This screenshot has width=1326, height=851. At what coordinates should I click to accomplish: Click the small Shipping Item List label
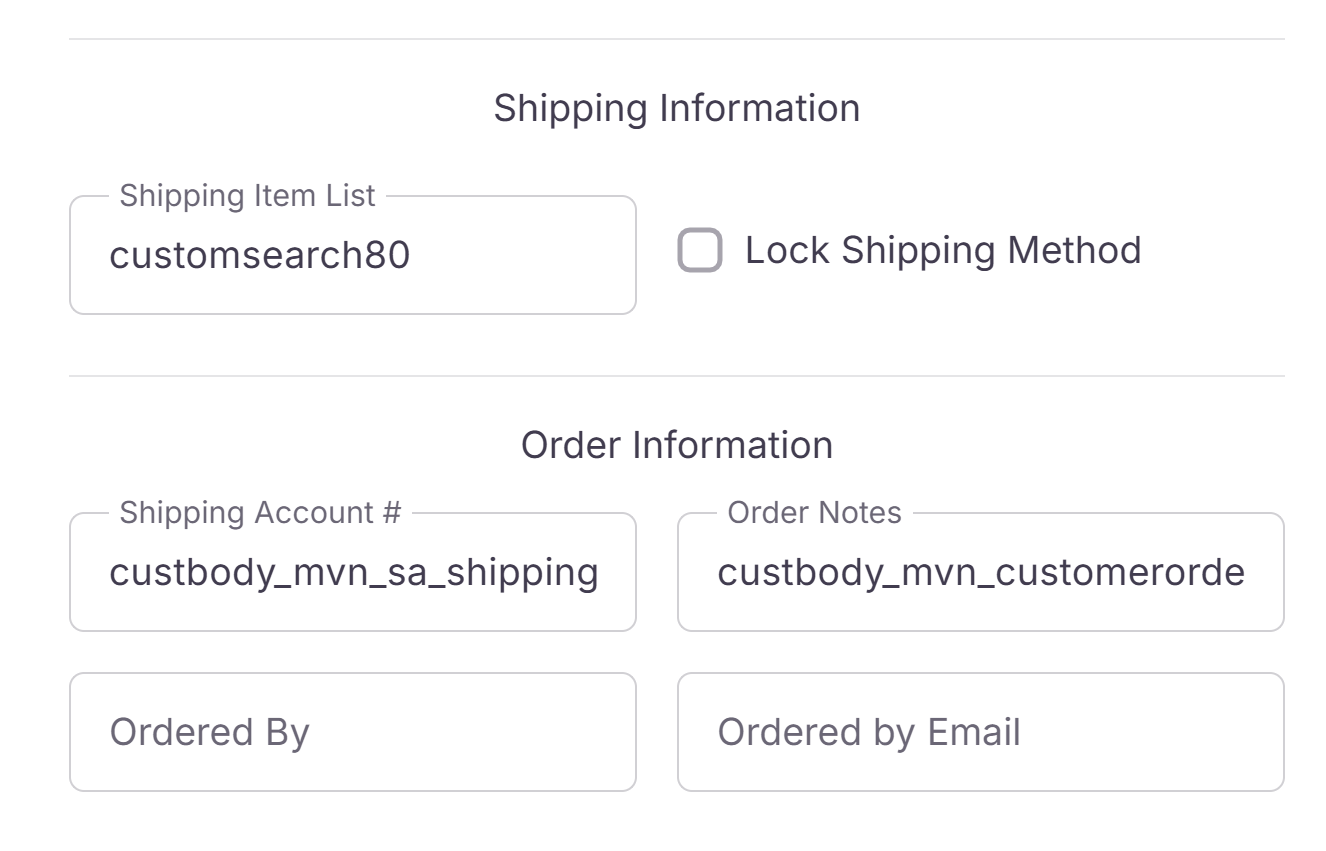(247, 196)
